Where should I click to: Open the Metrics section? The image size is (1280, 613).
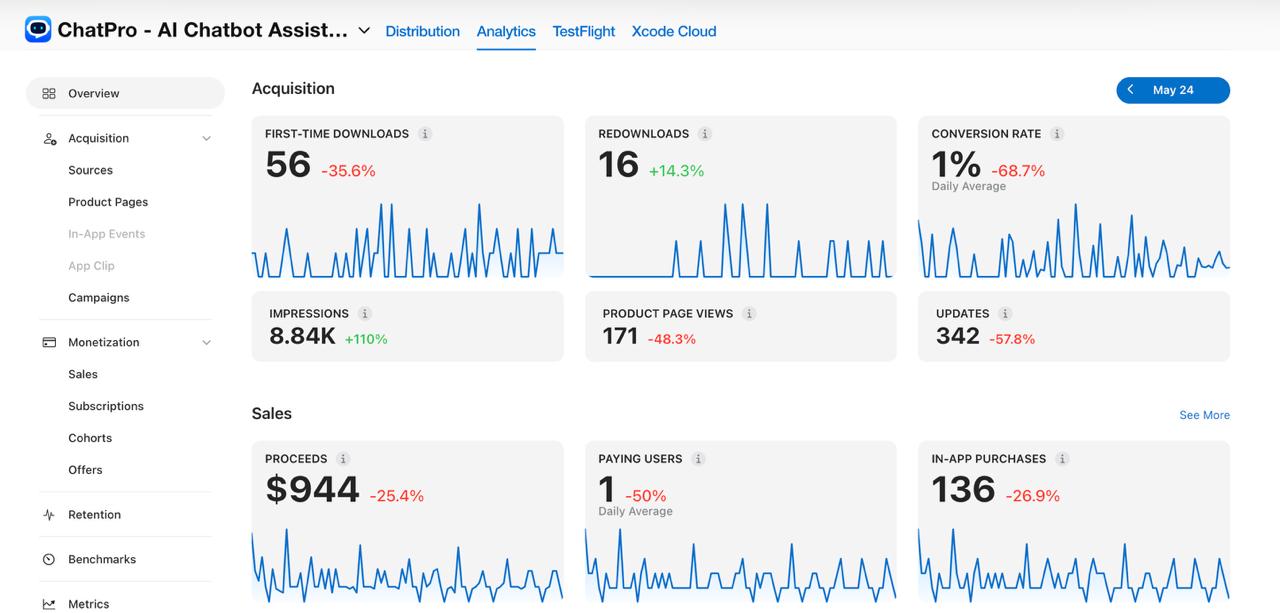coord(88,604)
